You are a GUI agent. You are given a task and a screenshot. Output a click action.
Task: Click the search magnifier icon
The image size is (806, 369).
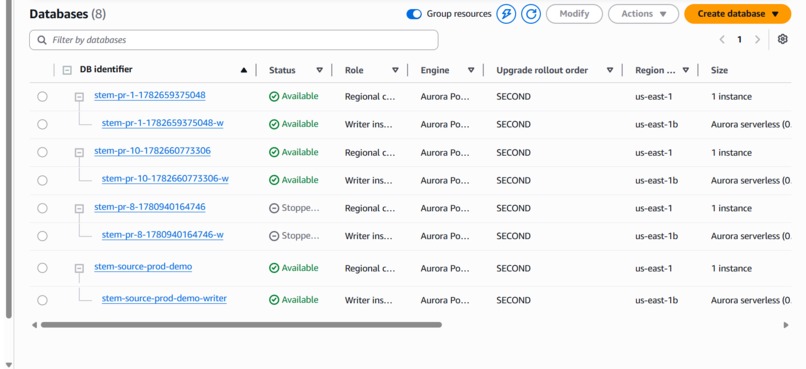click(42, 40)
